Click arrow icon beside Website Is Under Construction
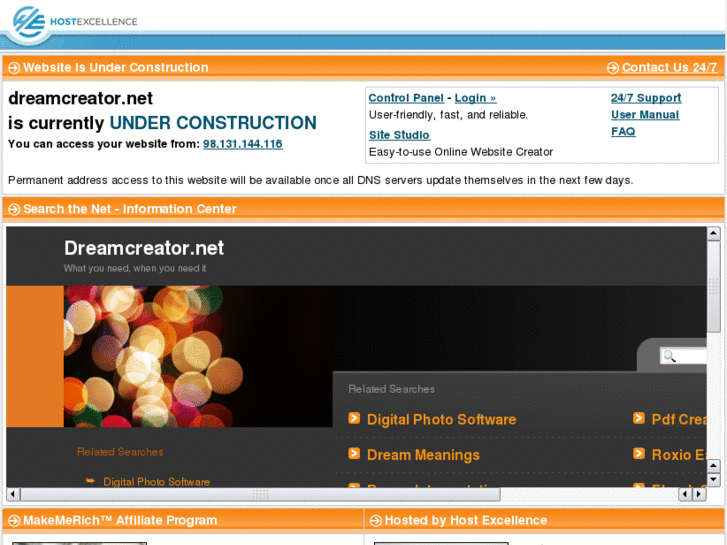The width and height of the screenshot is (727, 545). 14,68
